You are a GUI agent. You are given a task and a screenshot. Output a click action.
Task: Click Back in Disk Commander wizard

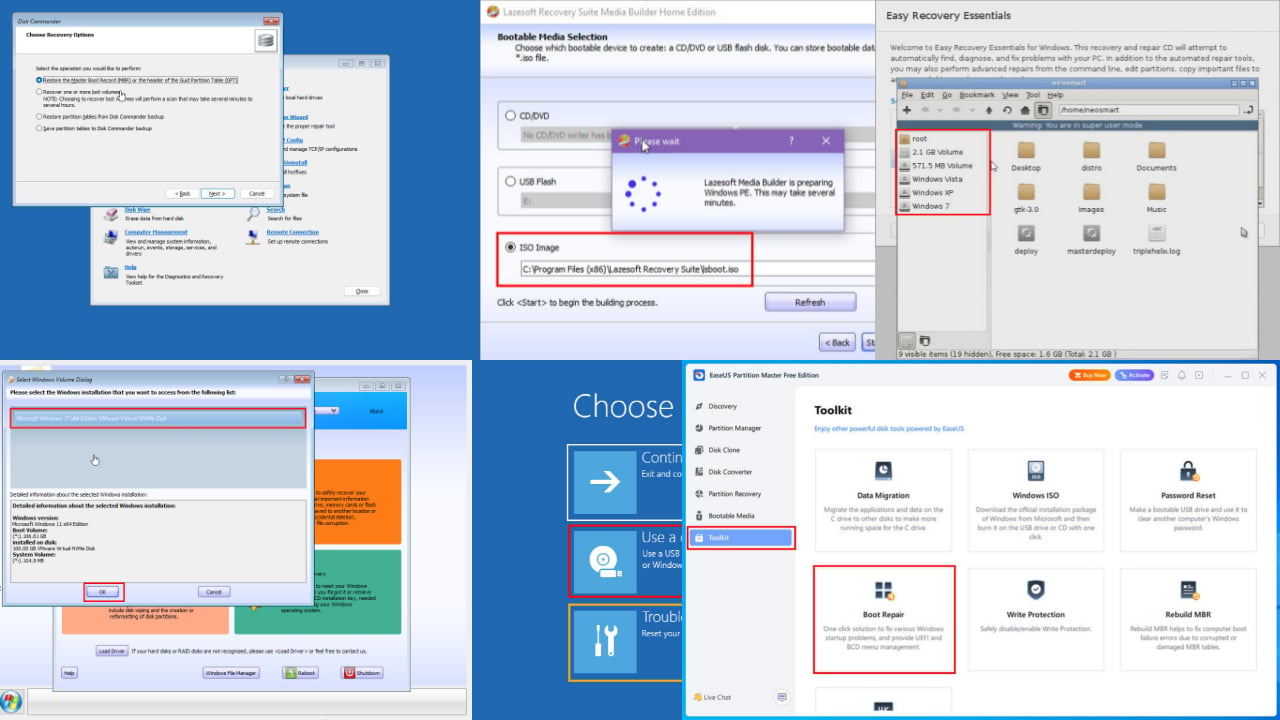pyautogui.click(x=182, y=193)
